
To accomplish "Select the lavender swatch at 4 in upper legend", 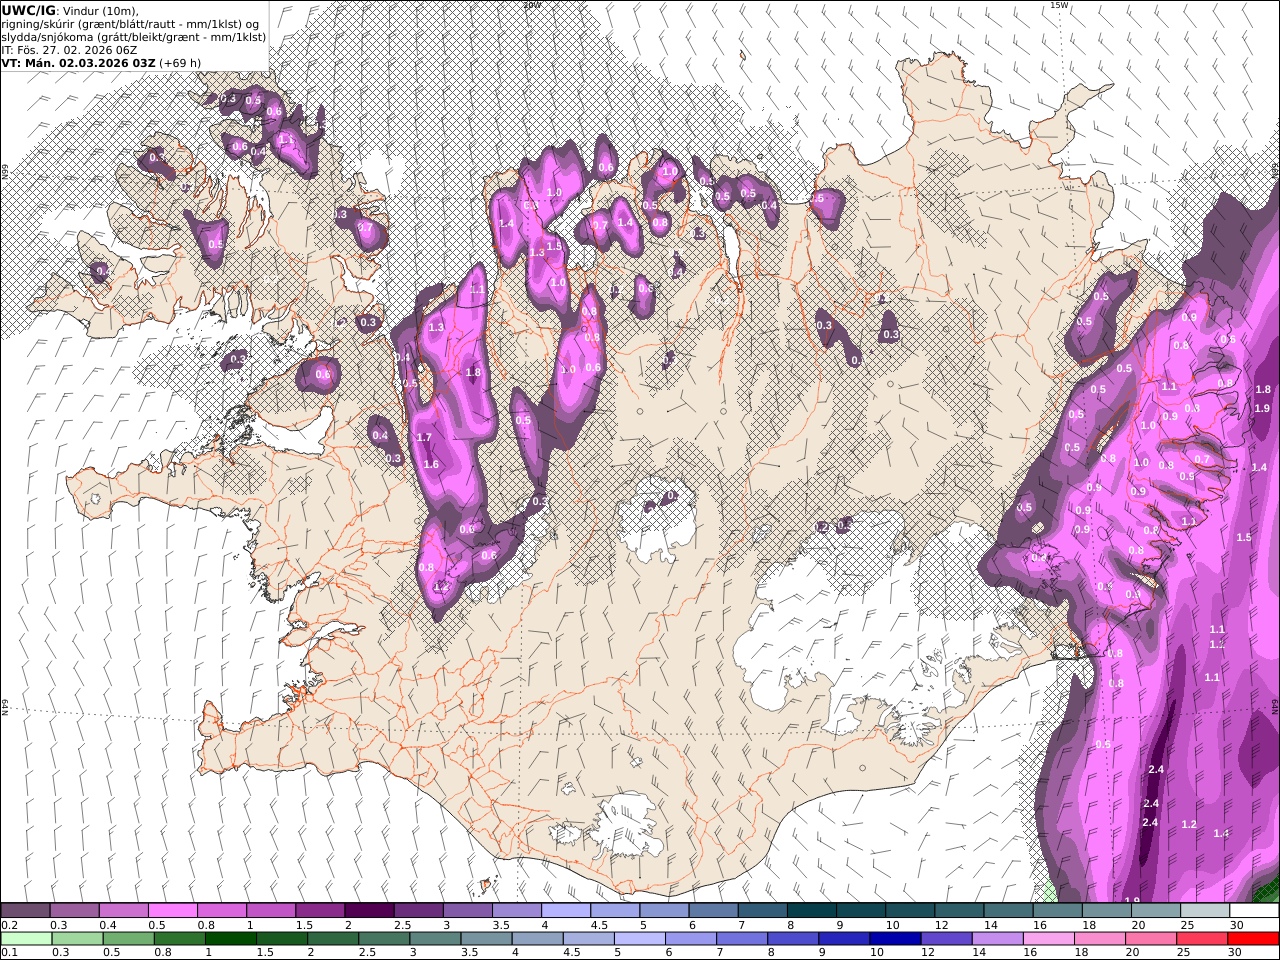I will (x=565, y=911).
